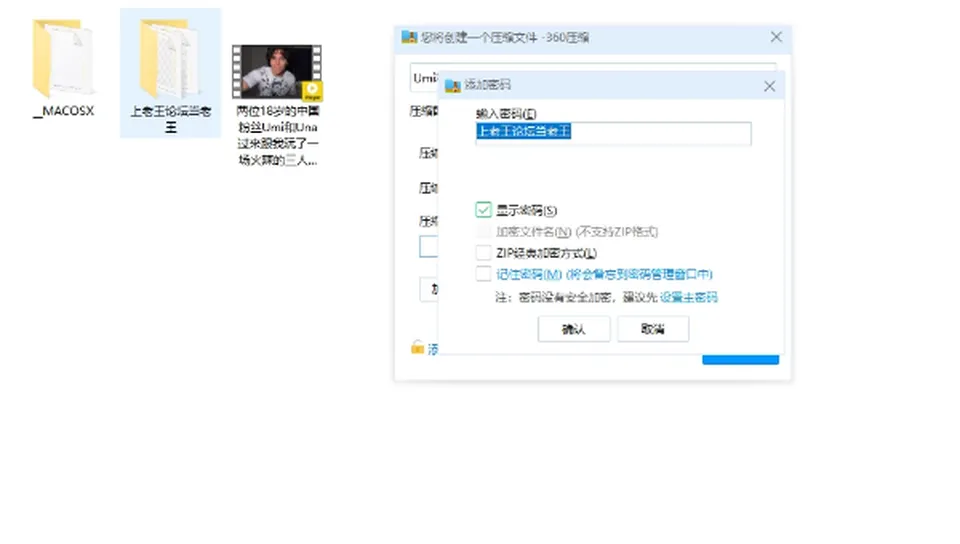Screen dimensions: 960x544
Task: Close the 360压缩 create archive window
Action: (x=776, y=37)
